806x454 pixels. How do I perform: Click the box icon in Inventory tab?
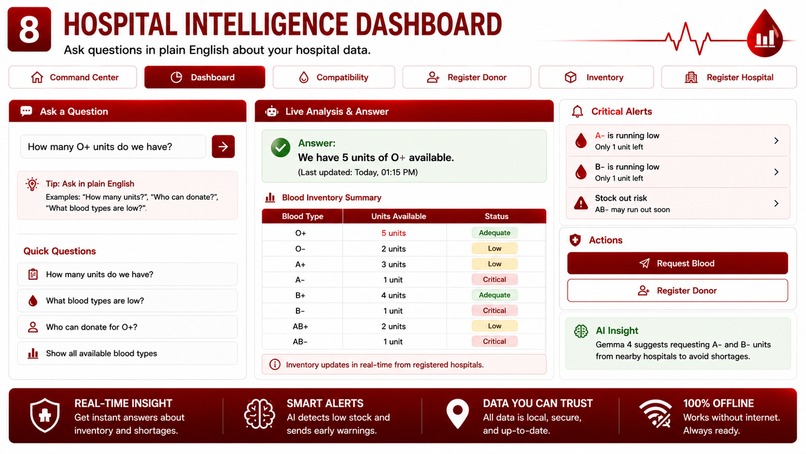[x=571, y=77]
